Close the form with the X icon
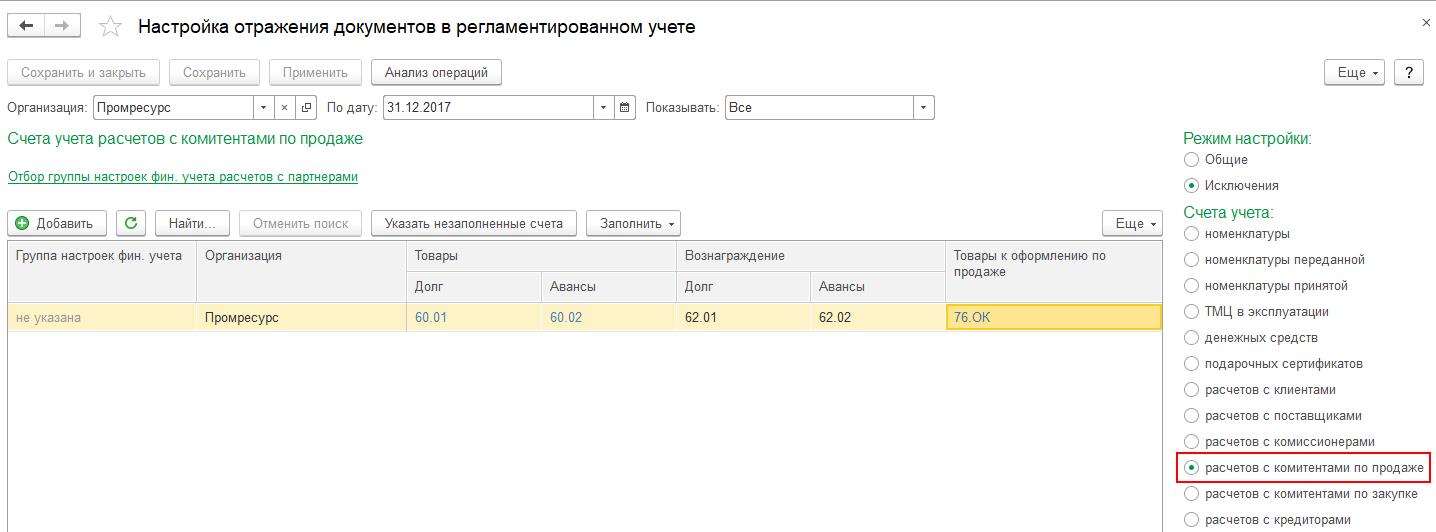This screenshot has height=532, width=1436. click(x=1425, y=21)
